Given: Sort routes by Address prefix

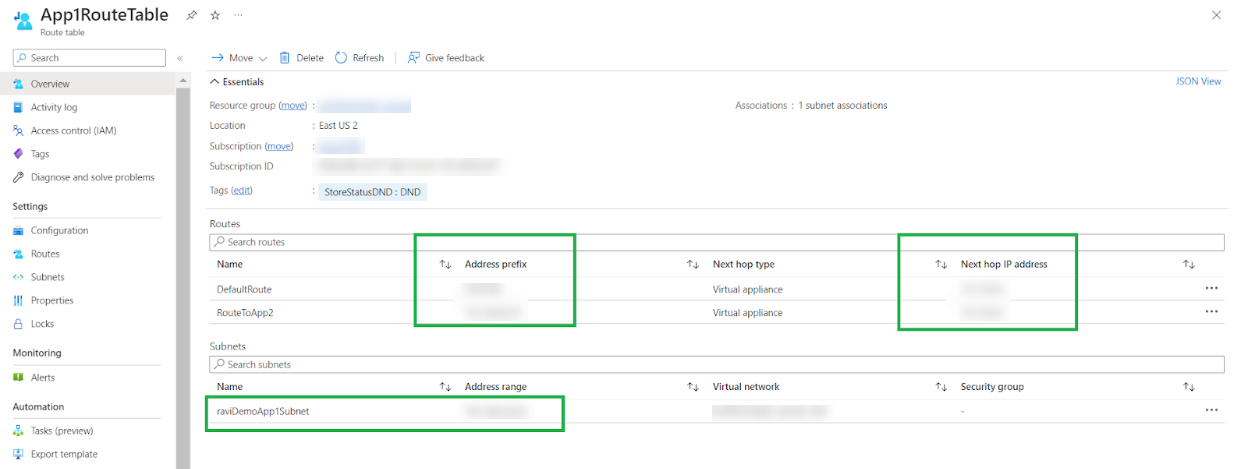Looking at the screenshot, I should pyautogui.click(x=692, y=264).
